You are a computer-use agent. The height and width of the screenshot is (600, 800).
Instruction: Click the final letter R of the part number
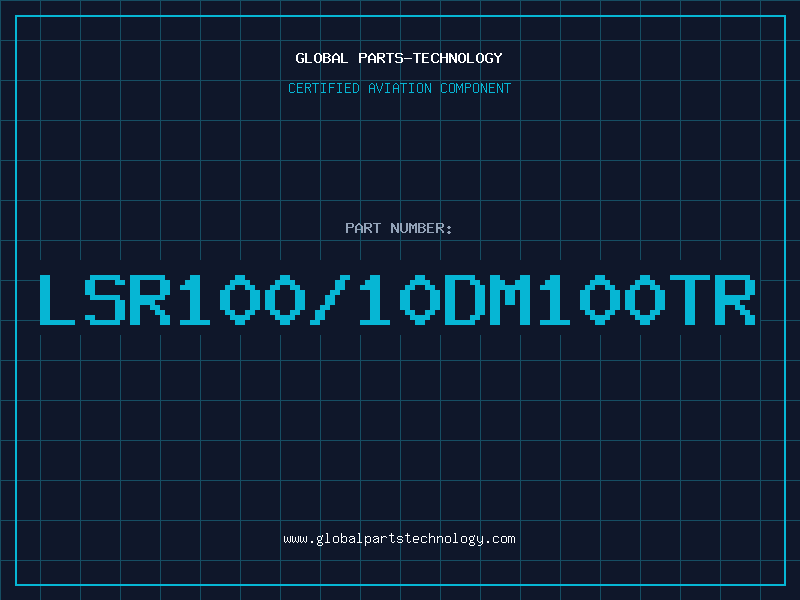pos(735,299)
